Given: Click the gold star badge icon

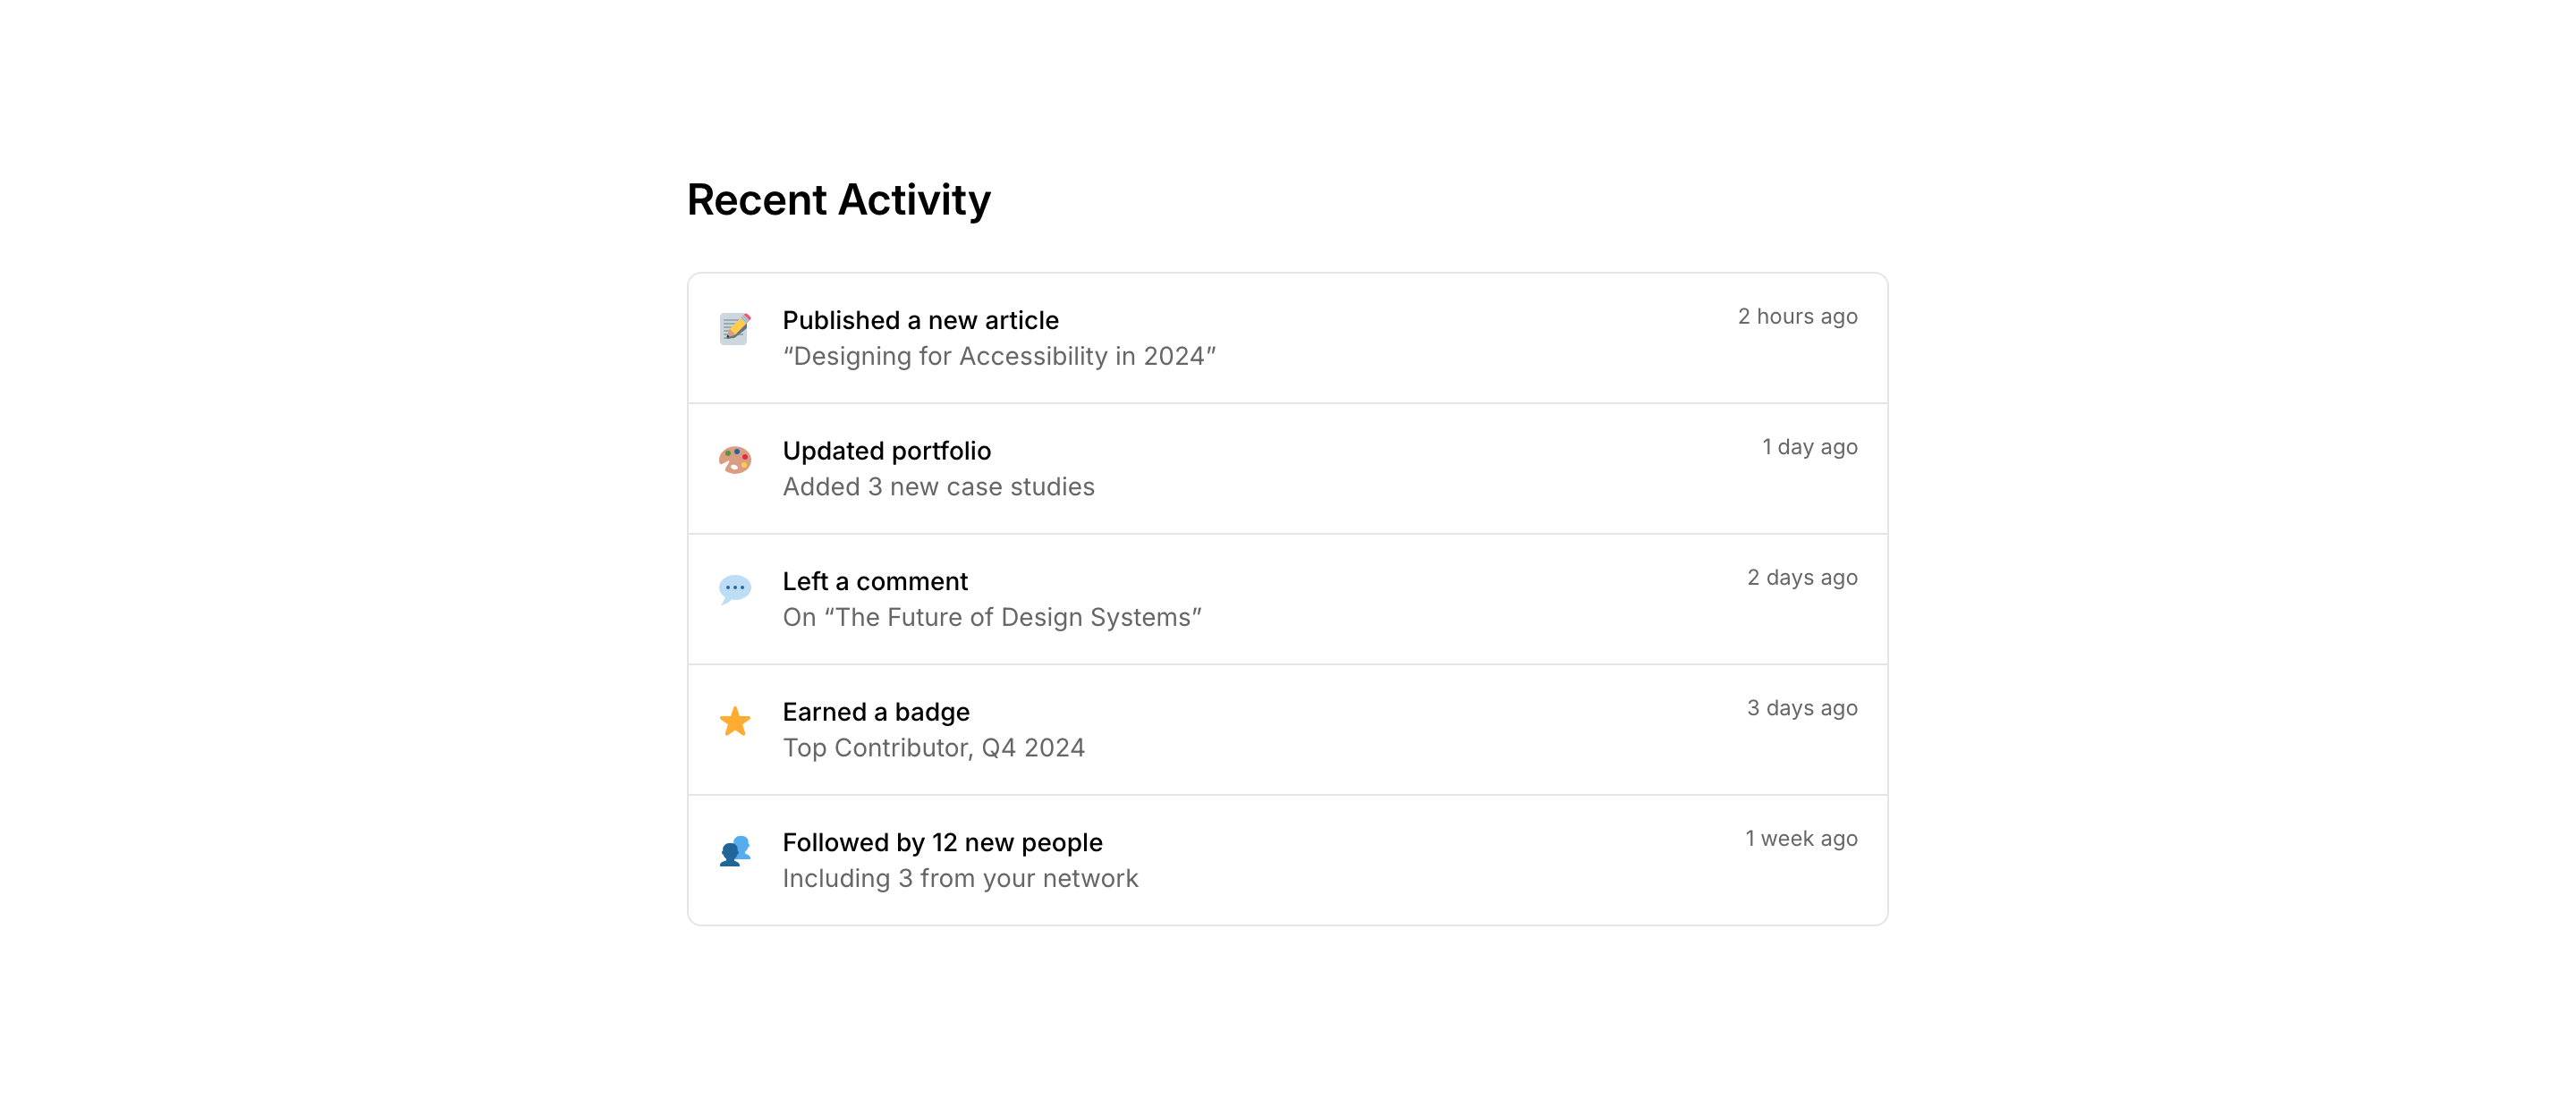Looking at the screenshot, I should (x=735, y=720).
